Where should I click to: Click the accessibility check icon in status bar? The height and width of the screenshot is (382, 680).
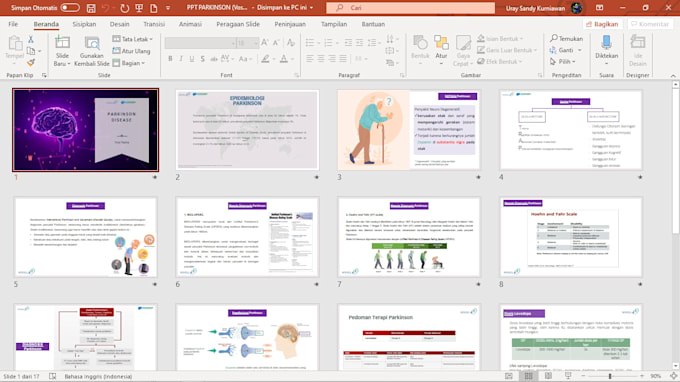(52, 376)
